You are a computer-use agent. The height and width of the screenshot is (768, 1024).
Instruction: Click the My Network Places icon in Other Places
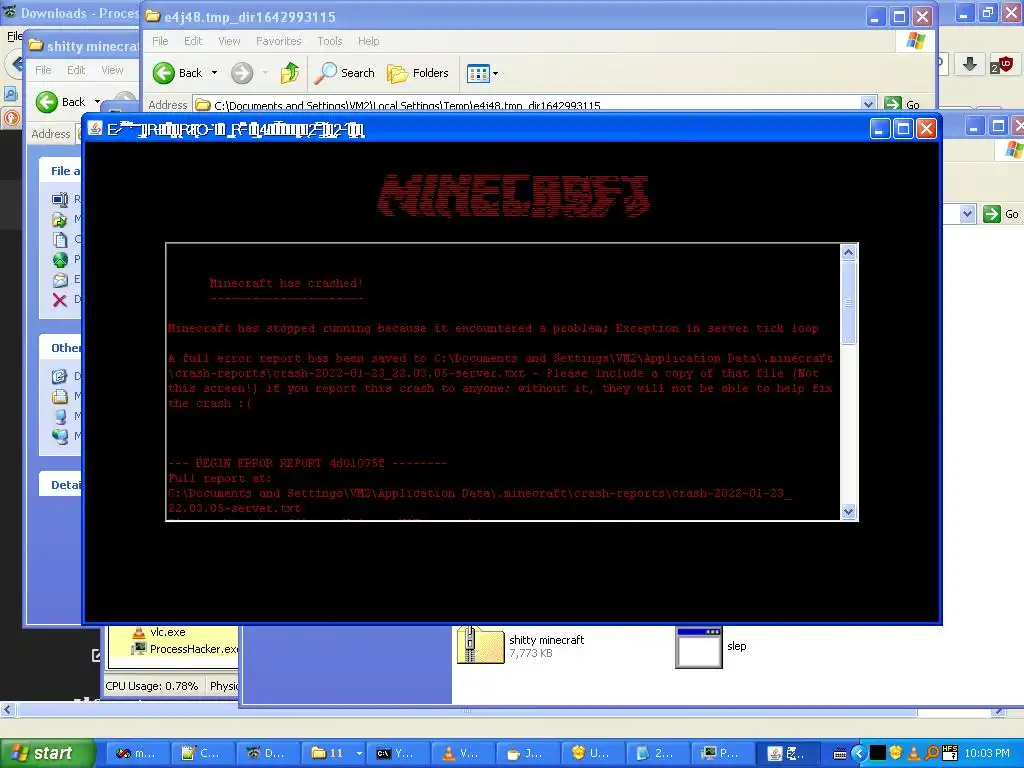pyautogui.click(x=59, y=436)
